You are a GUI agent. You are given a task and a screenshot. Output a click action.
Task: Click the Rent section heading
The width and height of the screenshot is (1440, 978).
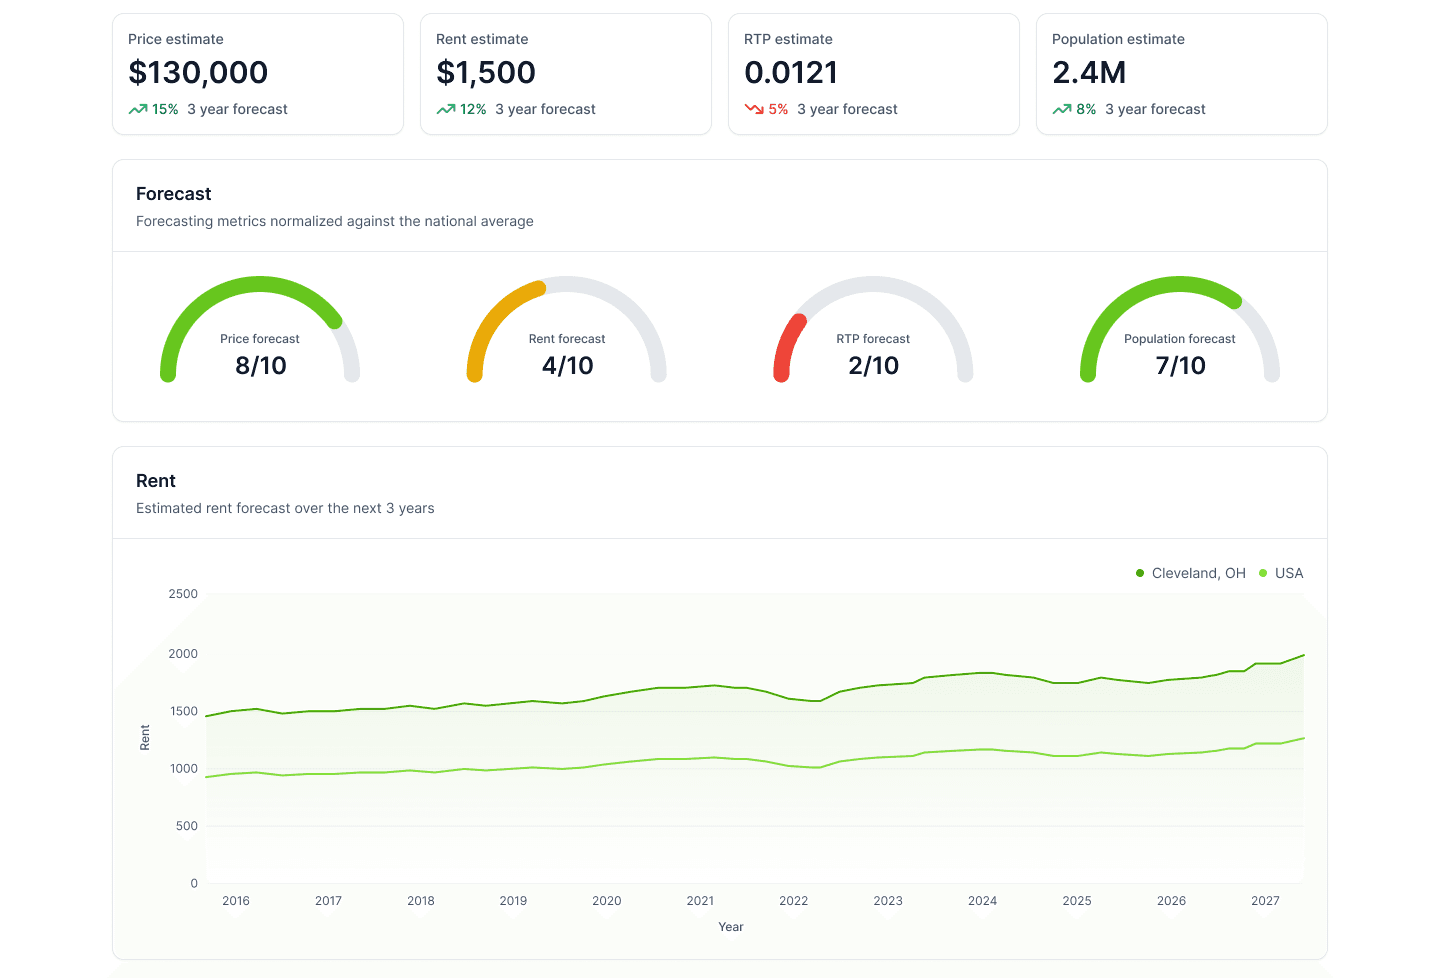pyautogui.click(x=156, y=481)
